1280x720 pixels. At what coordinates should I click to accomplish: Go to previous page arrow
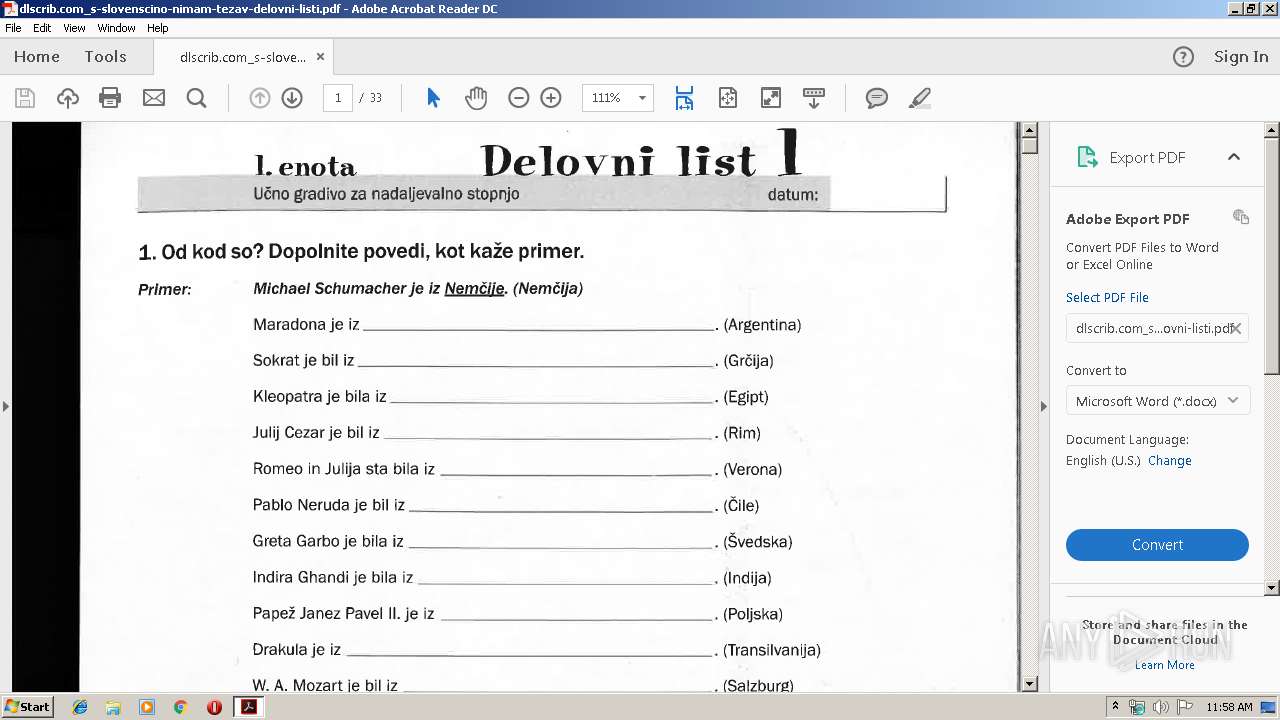pos(260,98)
